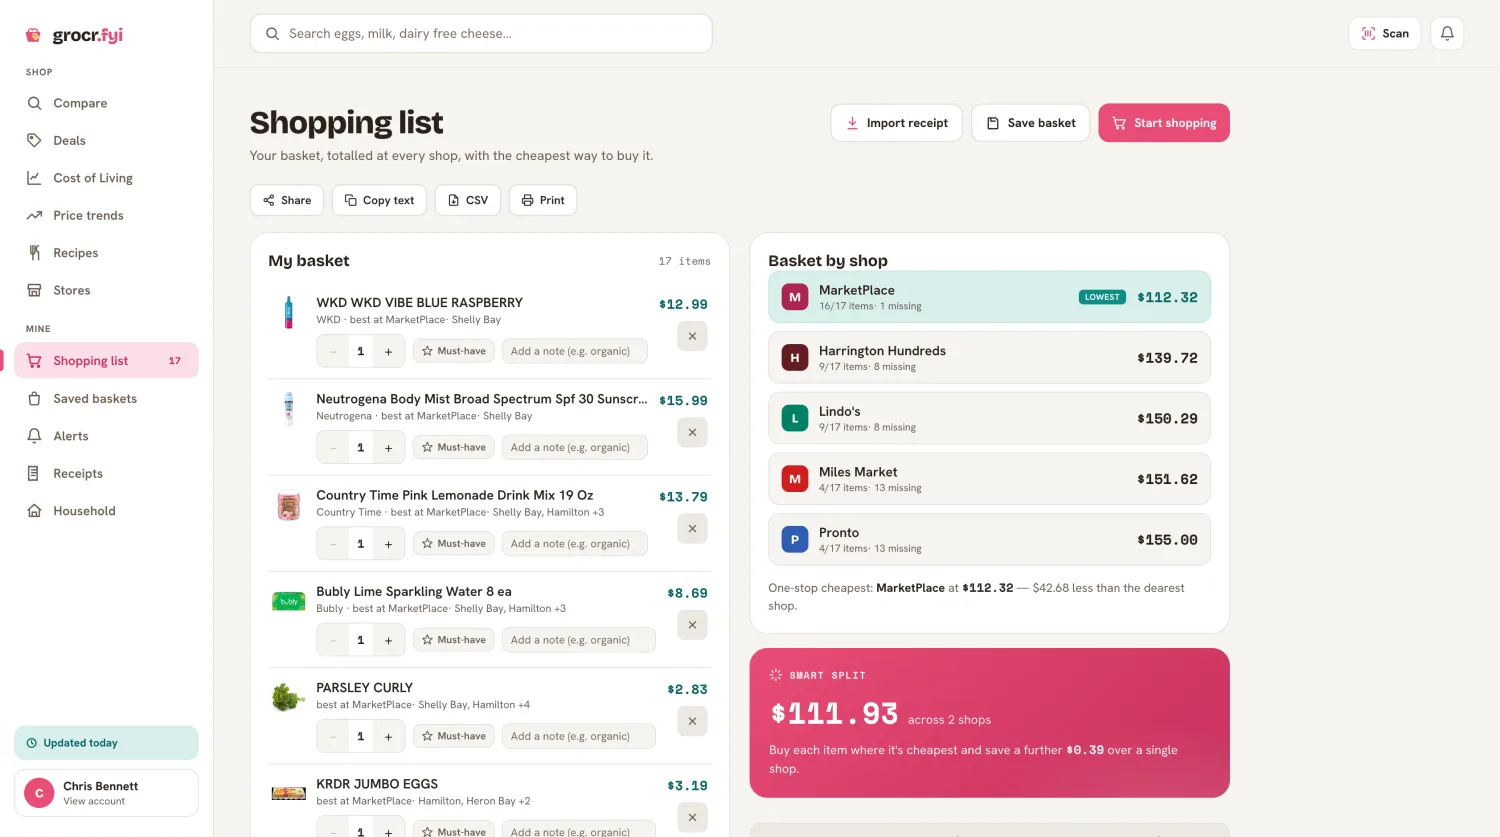The height and width of the screenshot is (837, 1500).
Task: Click note field for Country Time Lemonade
Action: (575, 544)
